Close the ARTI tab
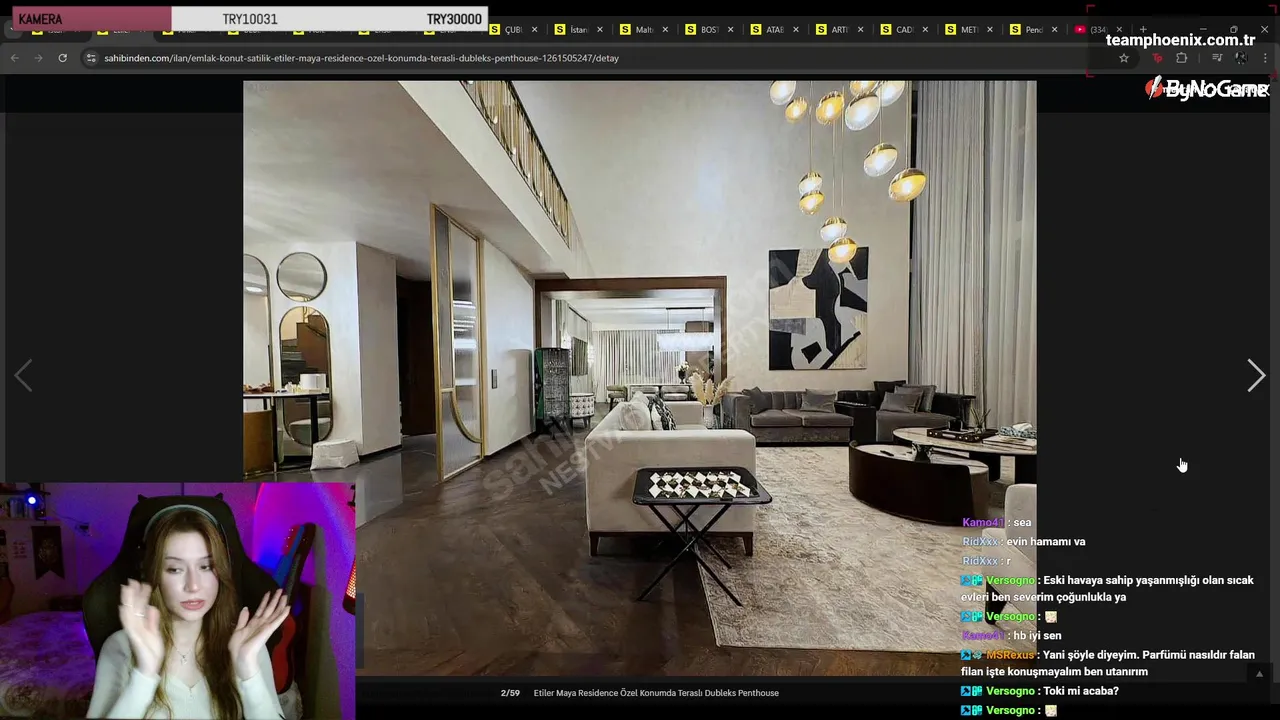The width and height of the screenshot is (1280, 720). pyautogui.click(x=860, y=30)
